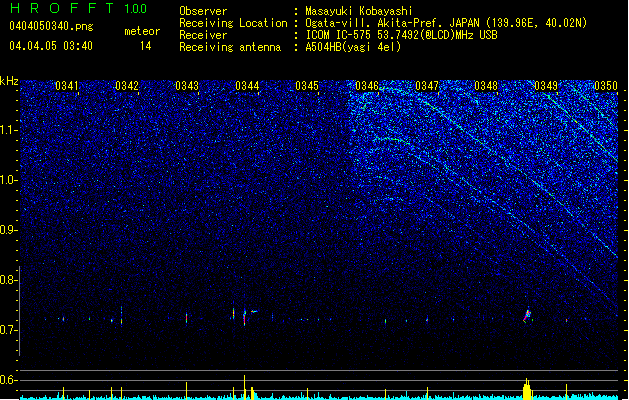Click the 0.7 frequency axis label

(8, 330)
